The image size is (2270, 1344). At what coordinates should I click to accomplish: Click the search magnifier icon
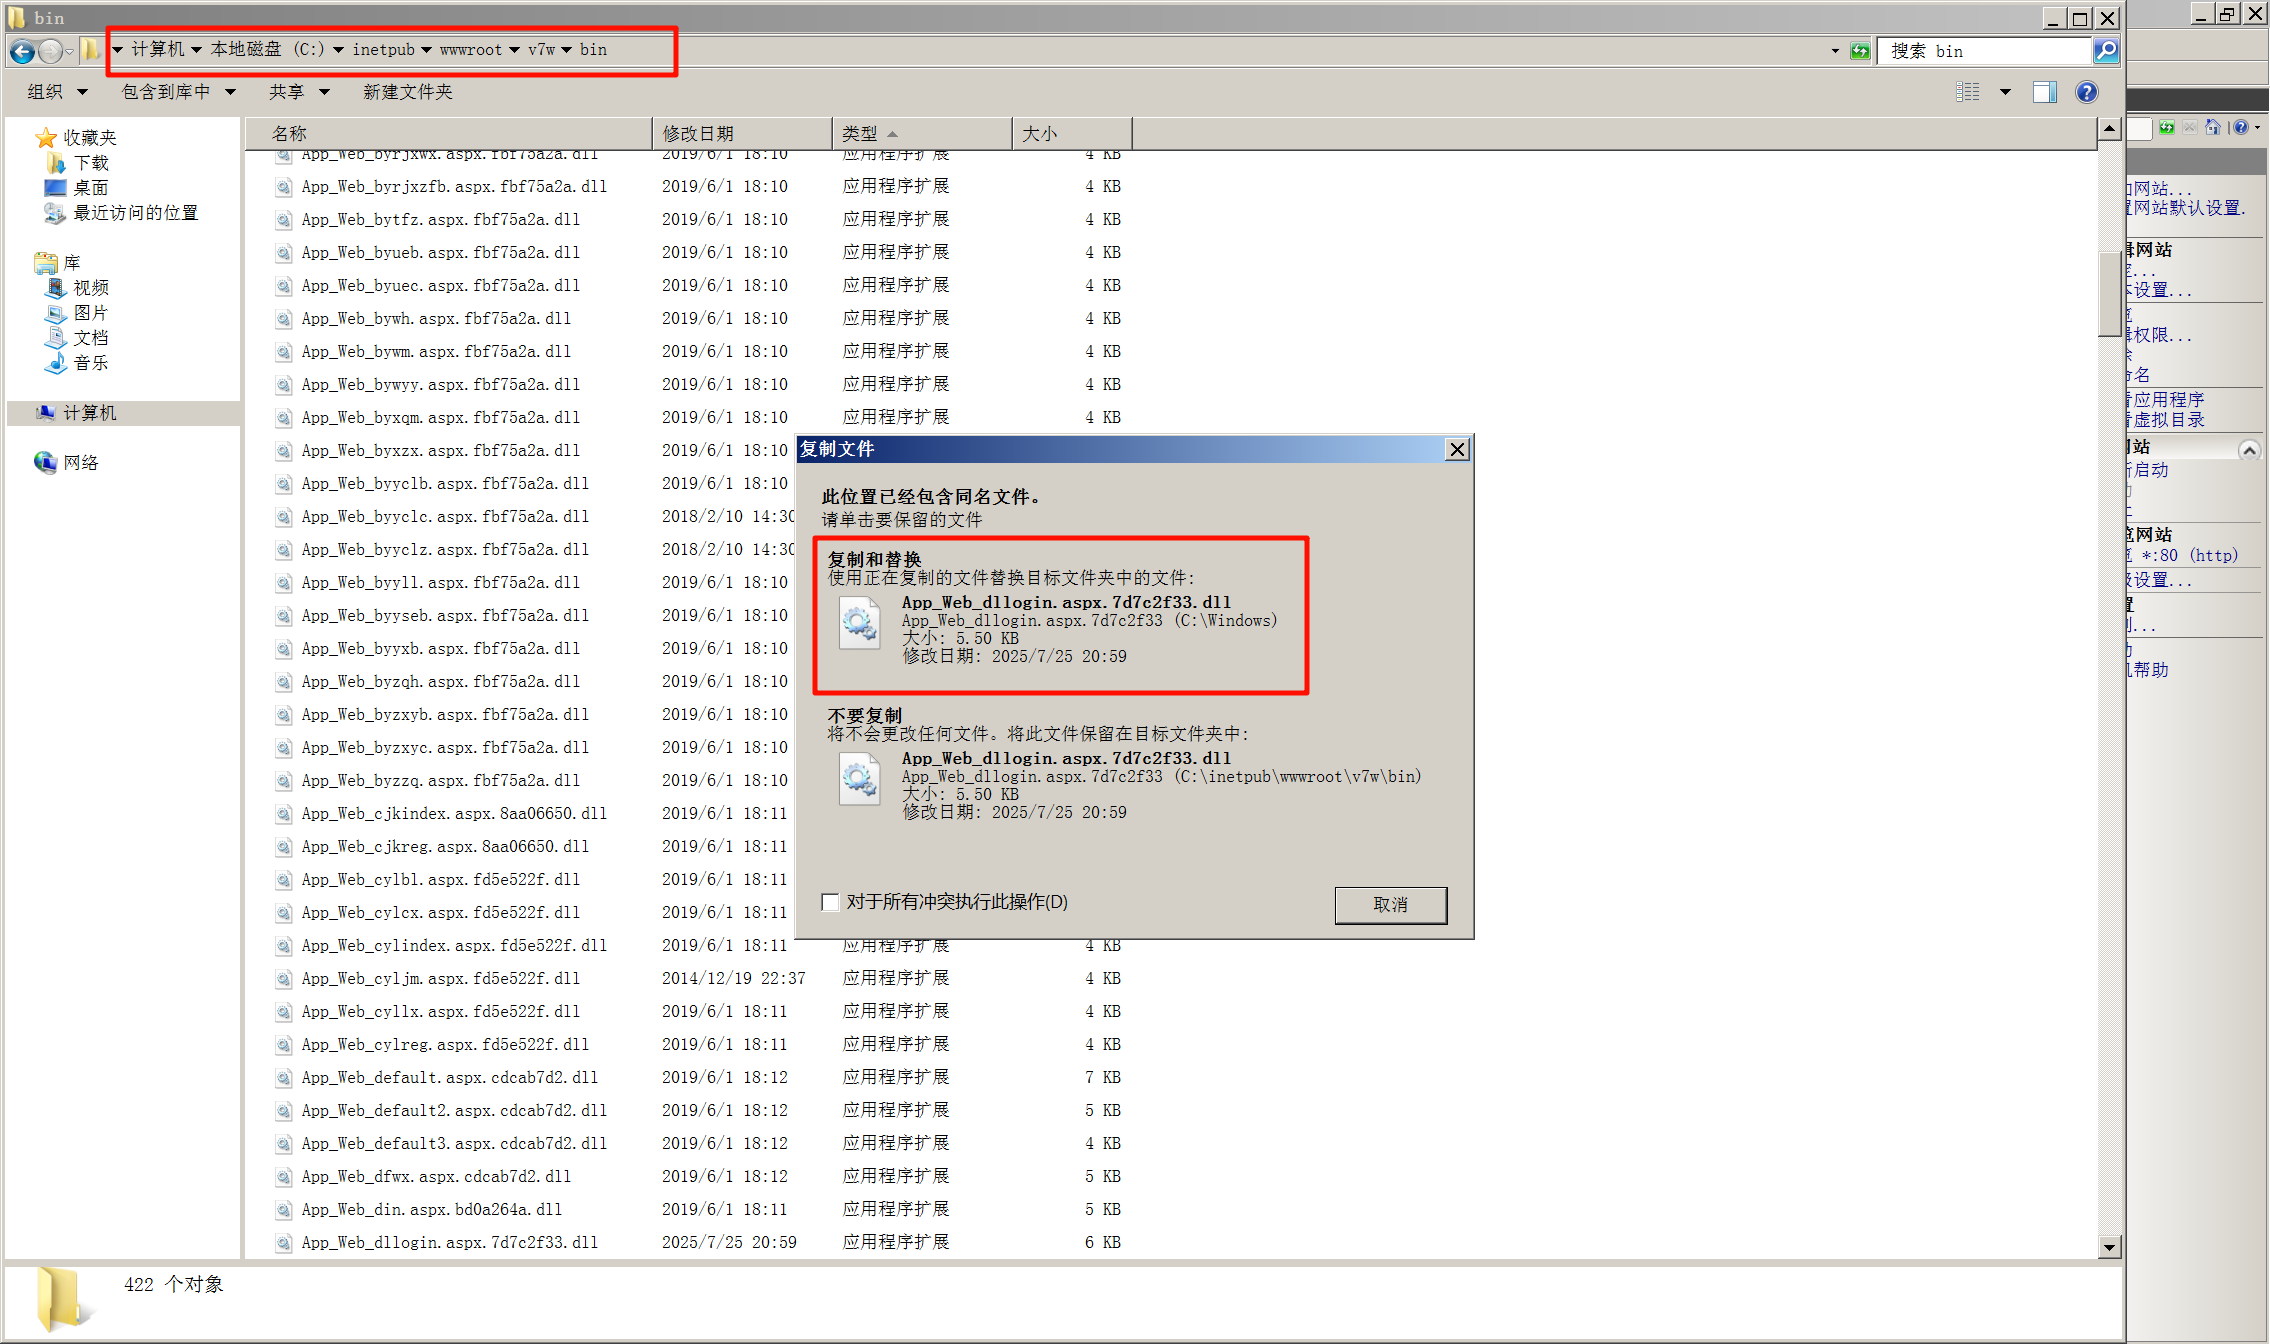coord(2105,50)
